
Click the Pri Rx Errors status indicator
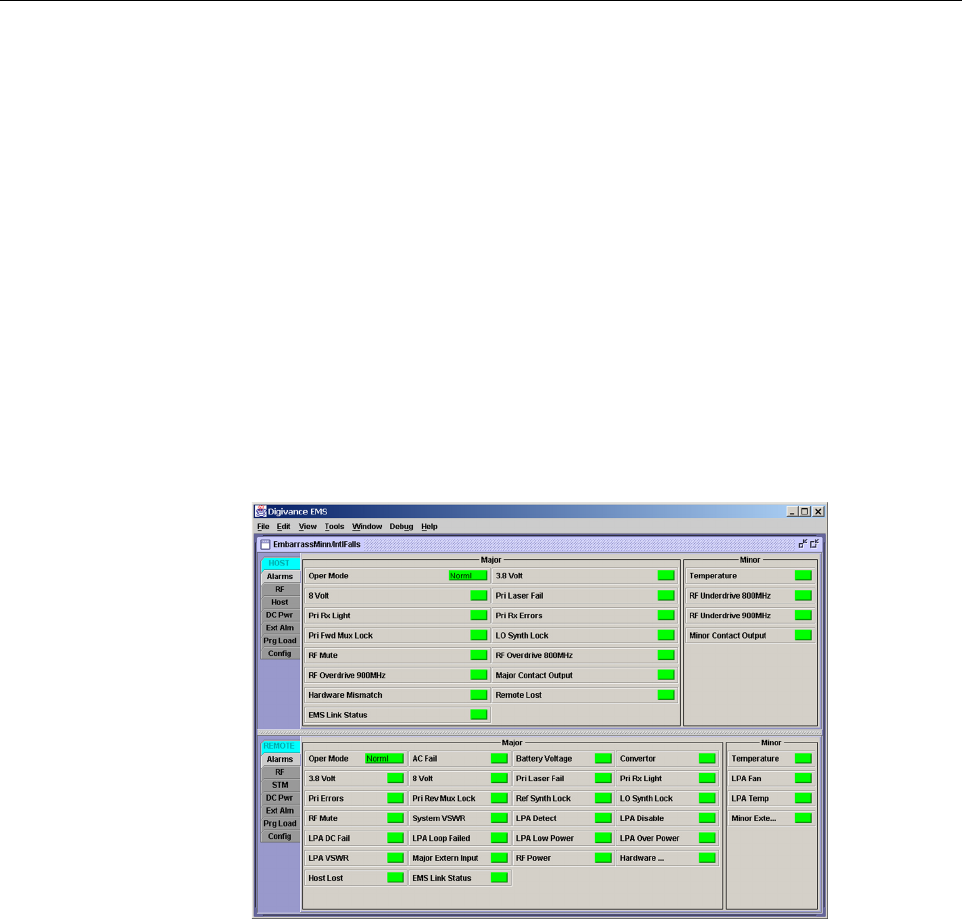click(x=666, y=615)
